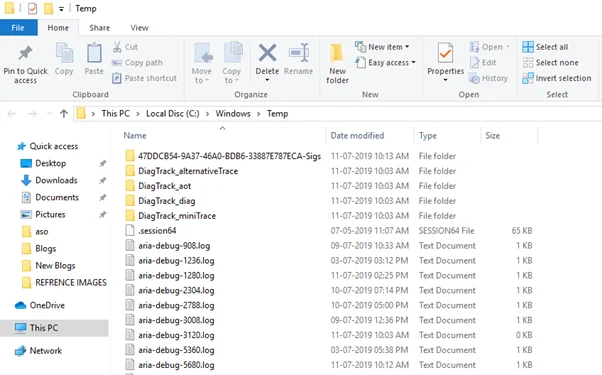The image size is (602, 375).
Task: Select file aria-debug-2304.log
Action: click(169, 291)
